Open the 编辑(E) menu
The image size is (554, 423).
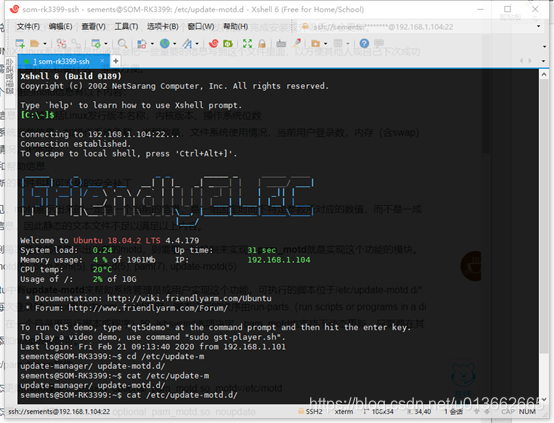(x=60, y=27)
